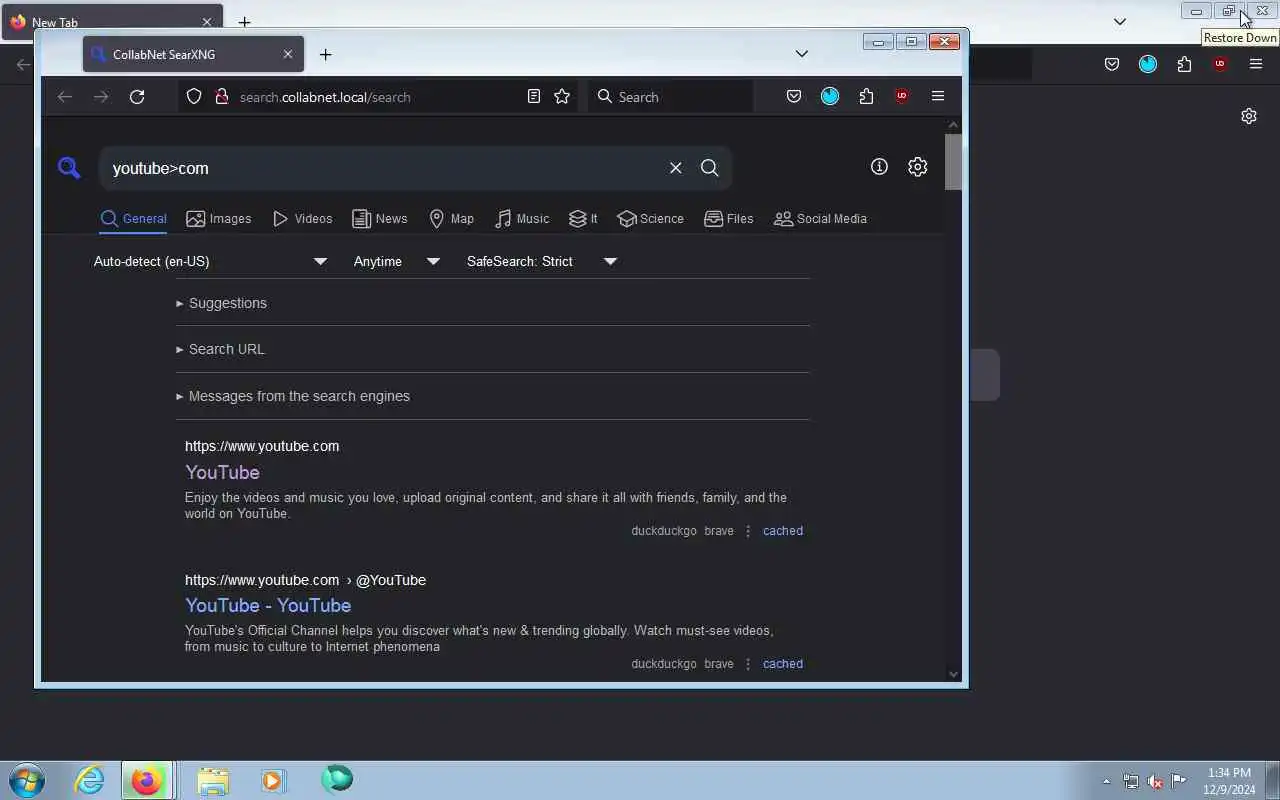Image resolution: width=1280 pixels, height=800 pixels.
Task: Click the insecure connection padlock icon
Action: [222, 97]
